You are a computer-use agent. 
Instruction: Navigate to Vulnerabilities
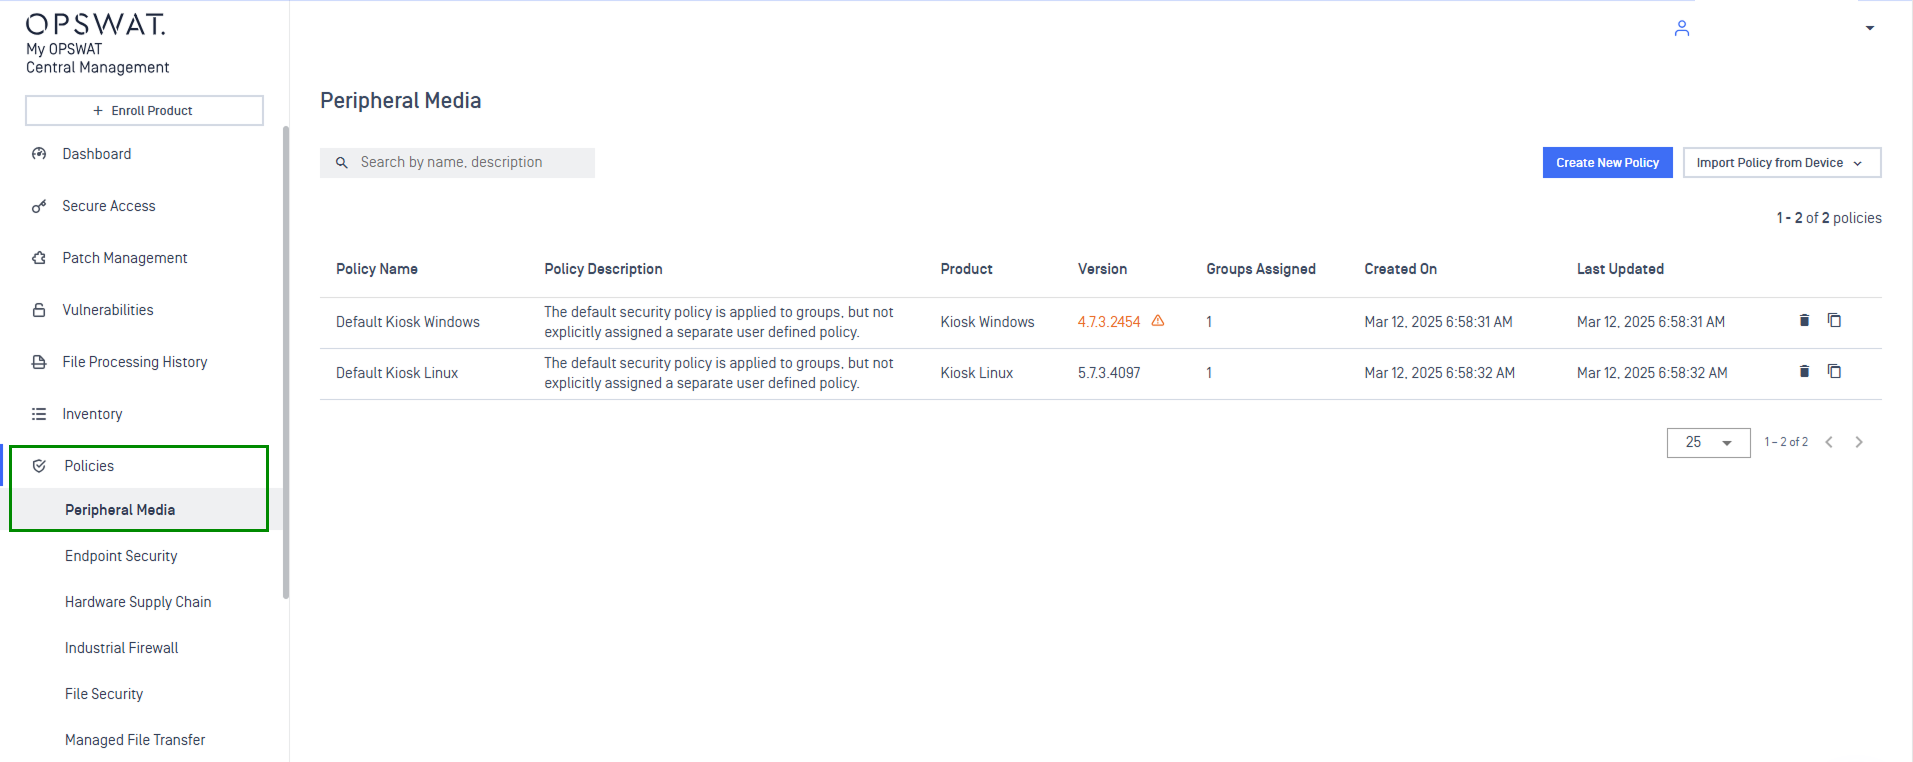tap(108, 310)
